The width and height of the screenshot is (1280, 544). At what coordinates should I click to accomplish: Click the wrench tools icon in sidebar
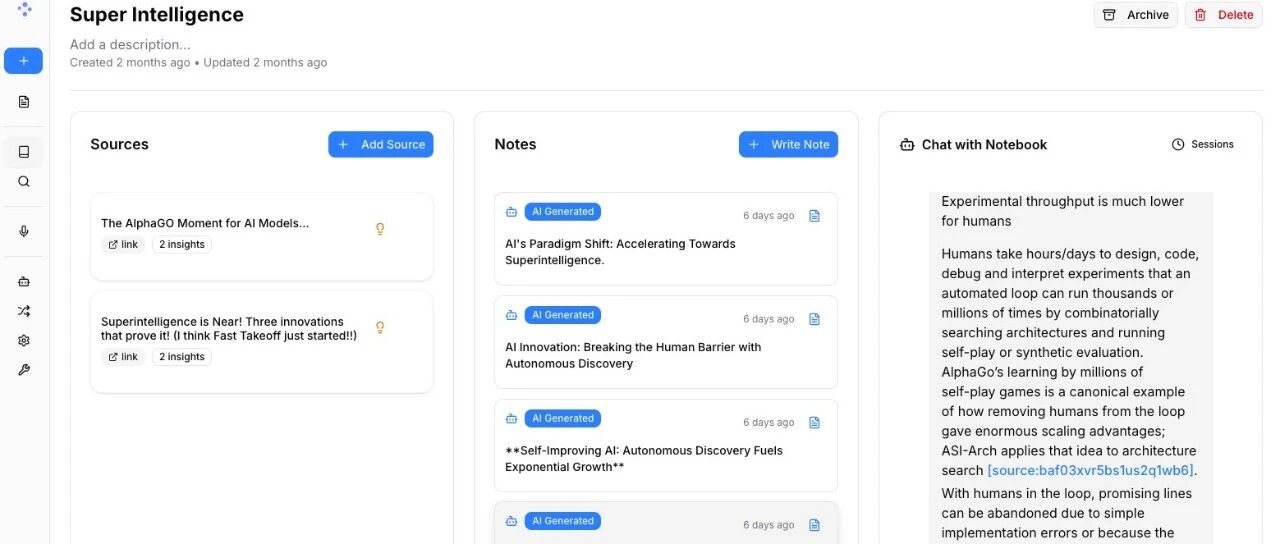[x=24, y=370]
